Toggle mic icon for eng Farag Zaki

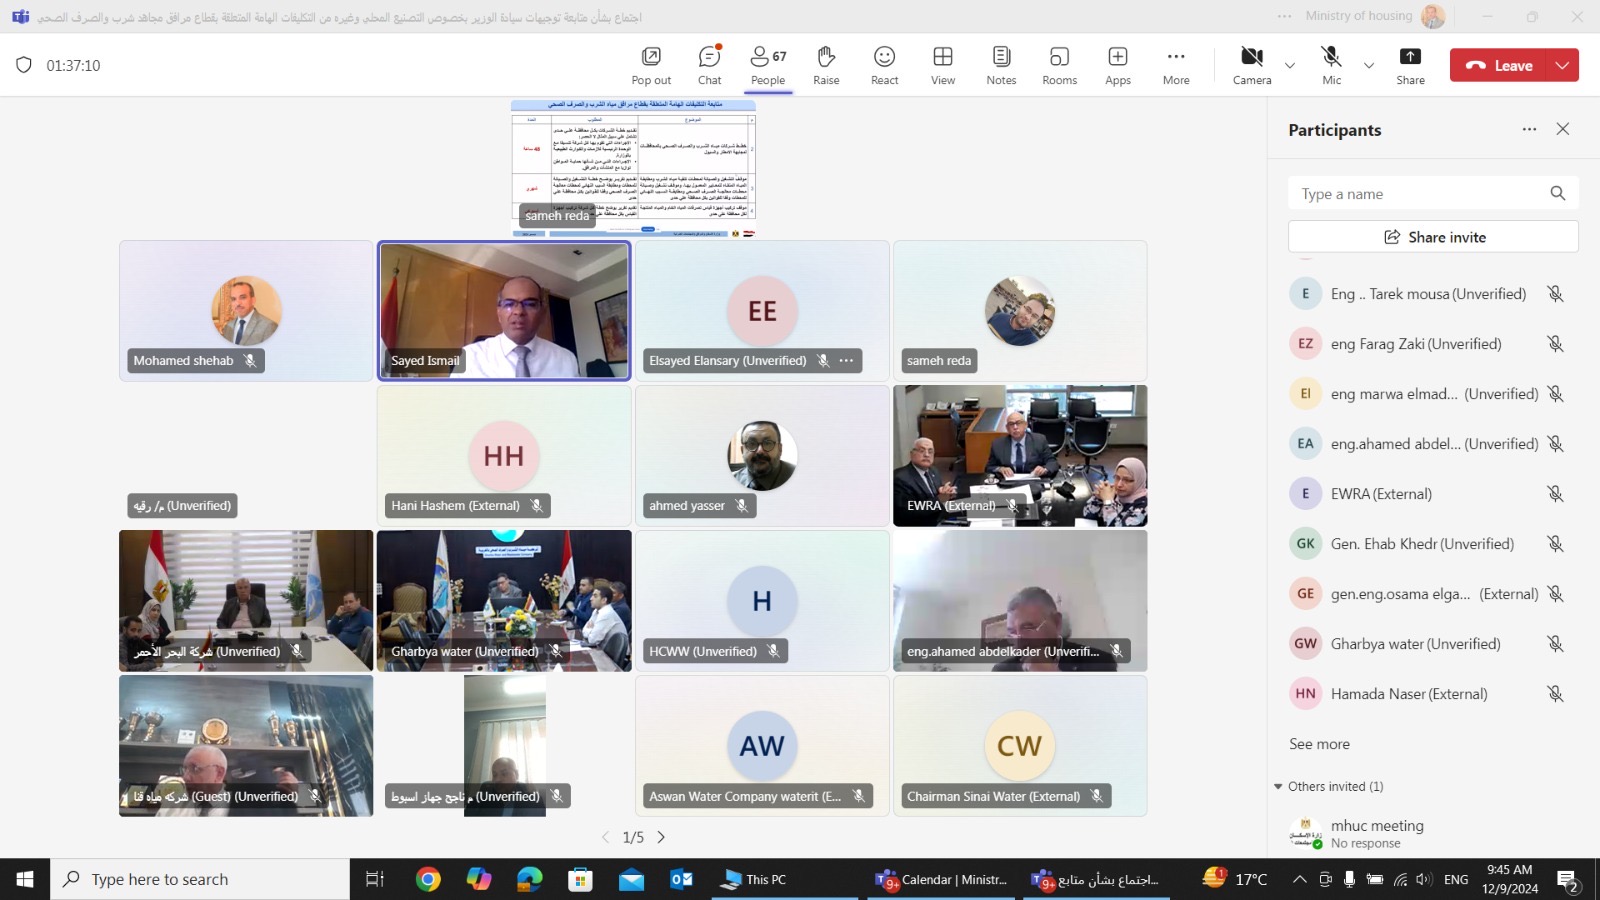click(x=1555, y=344)
